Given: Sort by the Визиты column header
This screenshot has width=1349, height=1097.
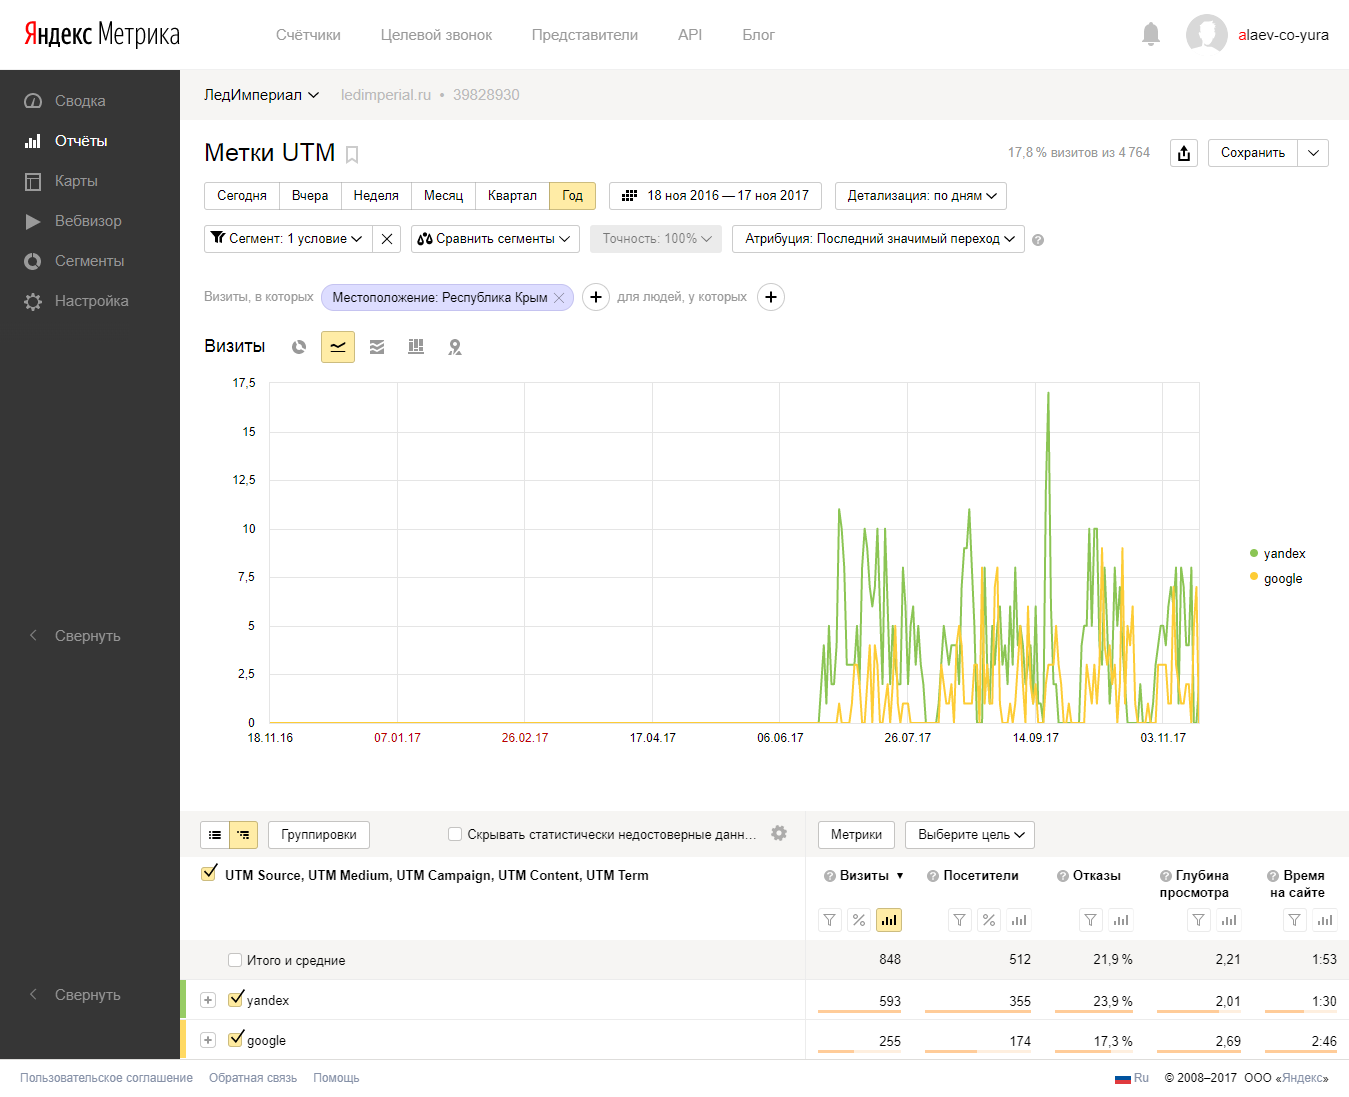Looking at the screenshot, I should 864,876.
